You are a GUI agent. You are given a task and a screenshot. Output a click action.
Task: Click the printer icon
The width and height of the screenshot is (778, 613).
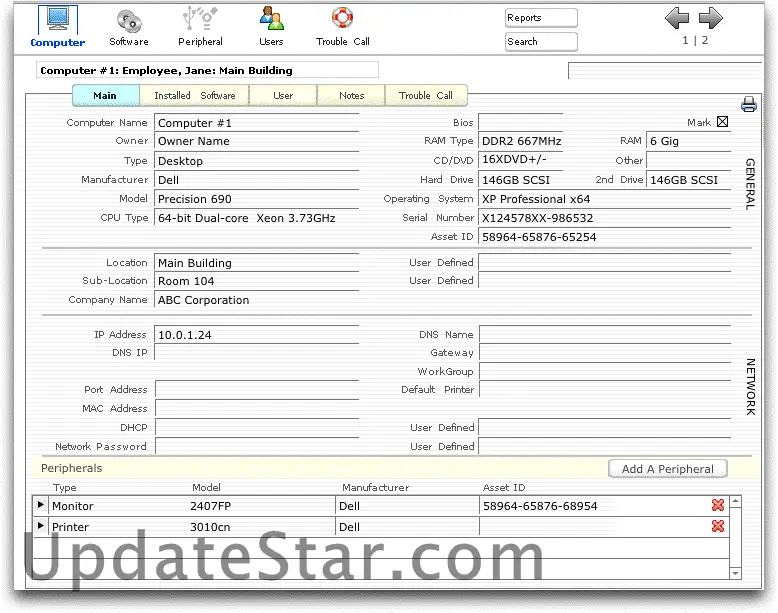coord(748,104)
